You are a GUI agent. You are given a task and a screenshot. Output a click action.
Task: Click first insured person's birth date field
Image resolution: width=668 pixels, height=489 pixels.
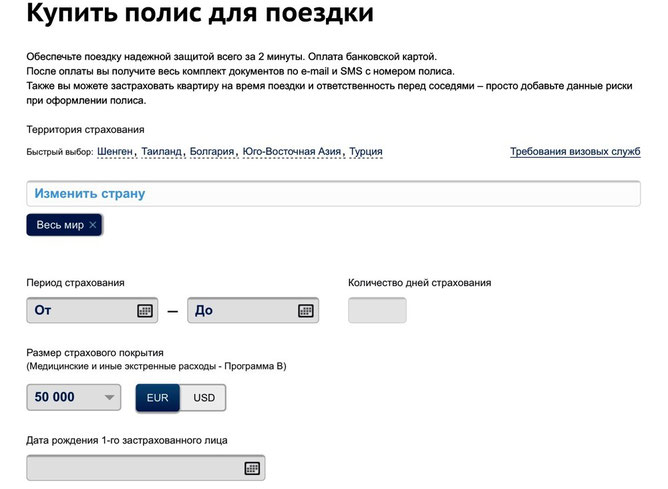coord(146,468)
